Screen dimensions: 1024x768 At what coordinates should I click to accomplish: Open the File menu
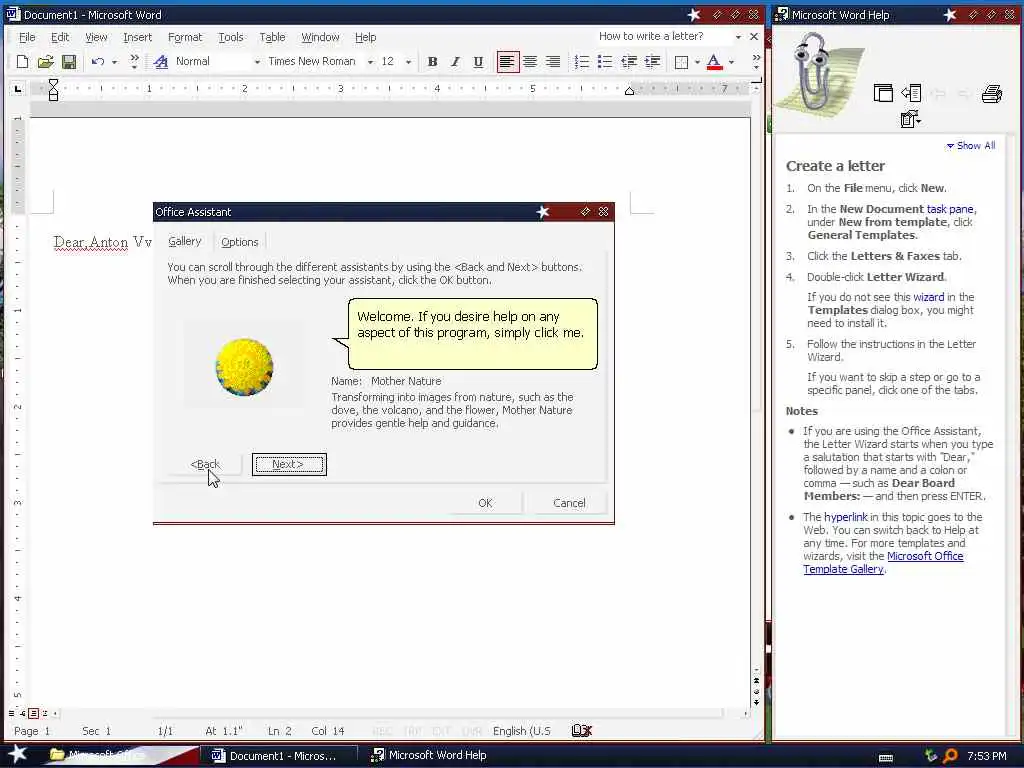(x=27, y=37)
